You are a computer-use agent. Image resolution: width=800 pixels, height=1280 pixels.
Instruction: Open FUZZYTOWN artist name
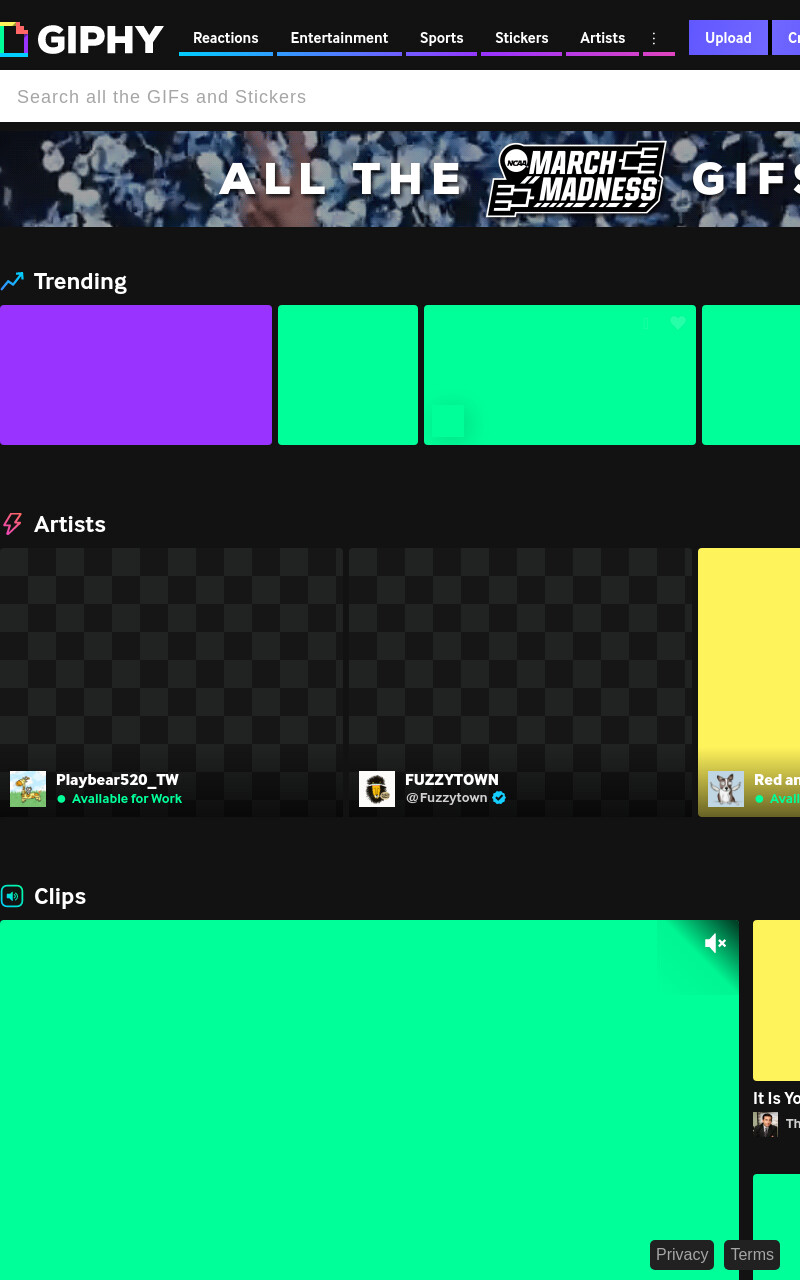click(x=452, y=780)
